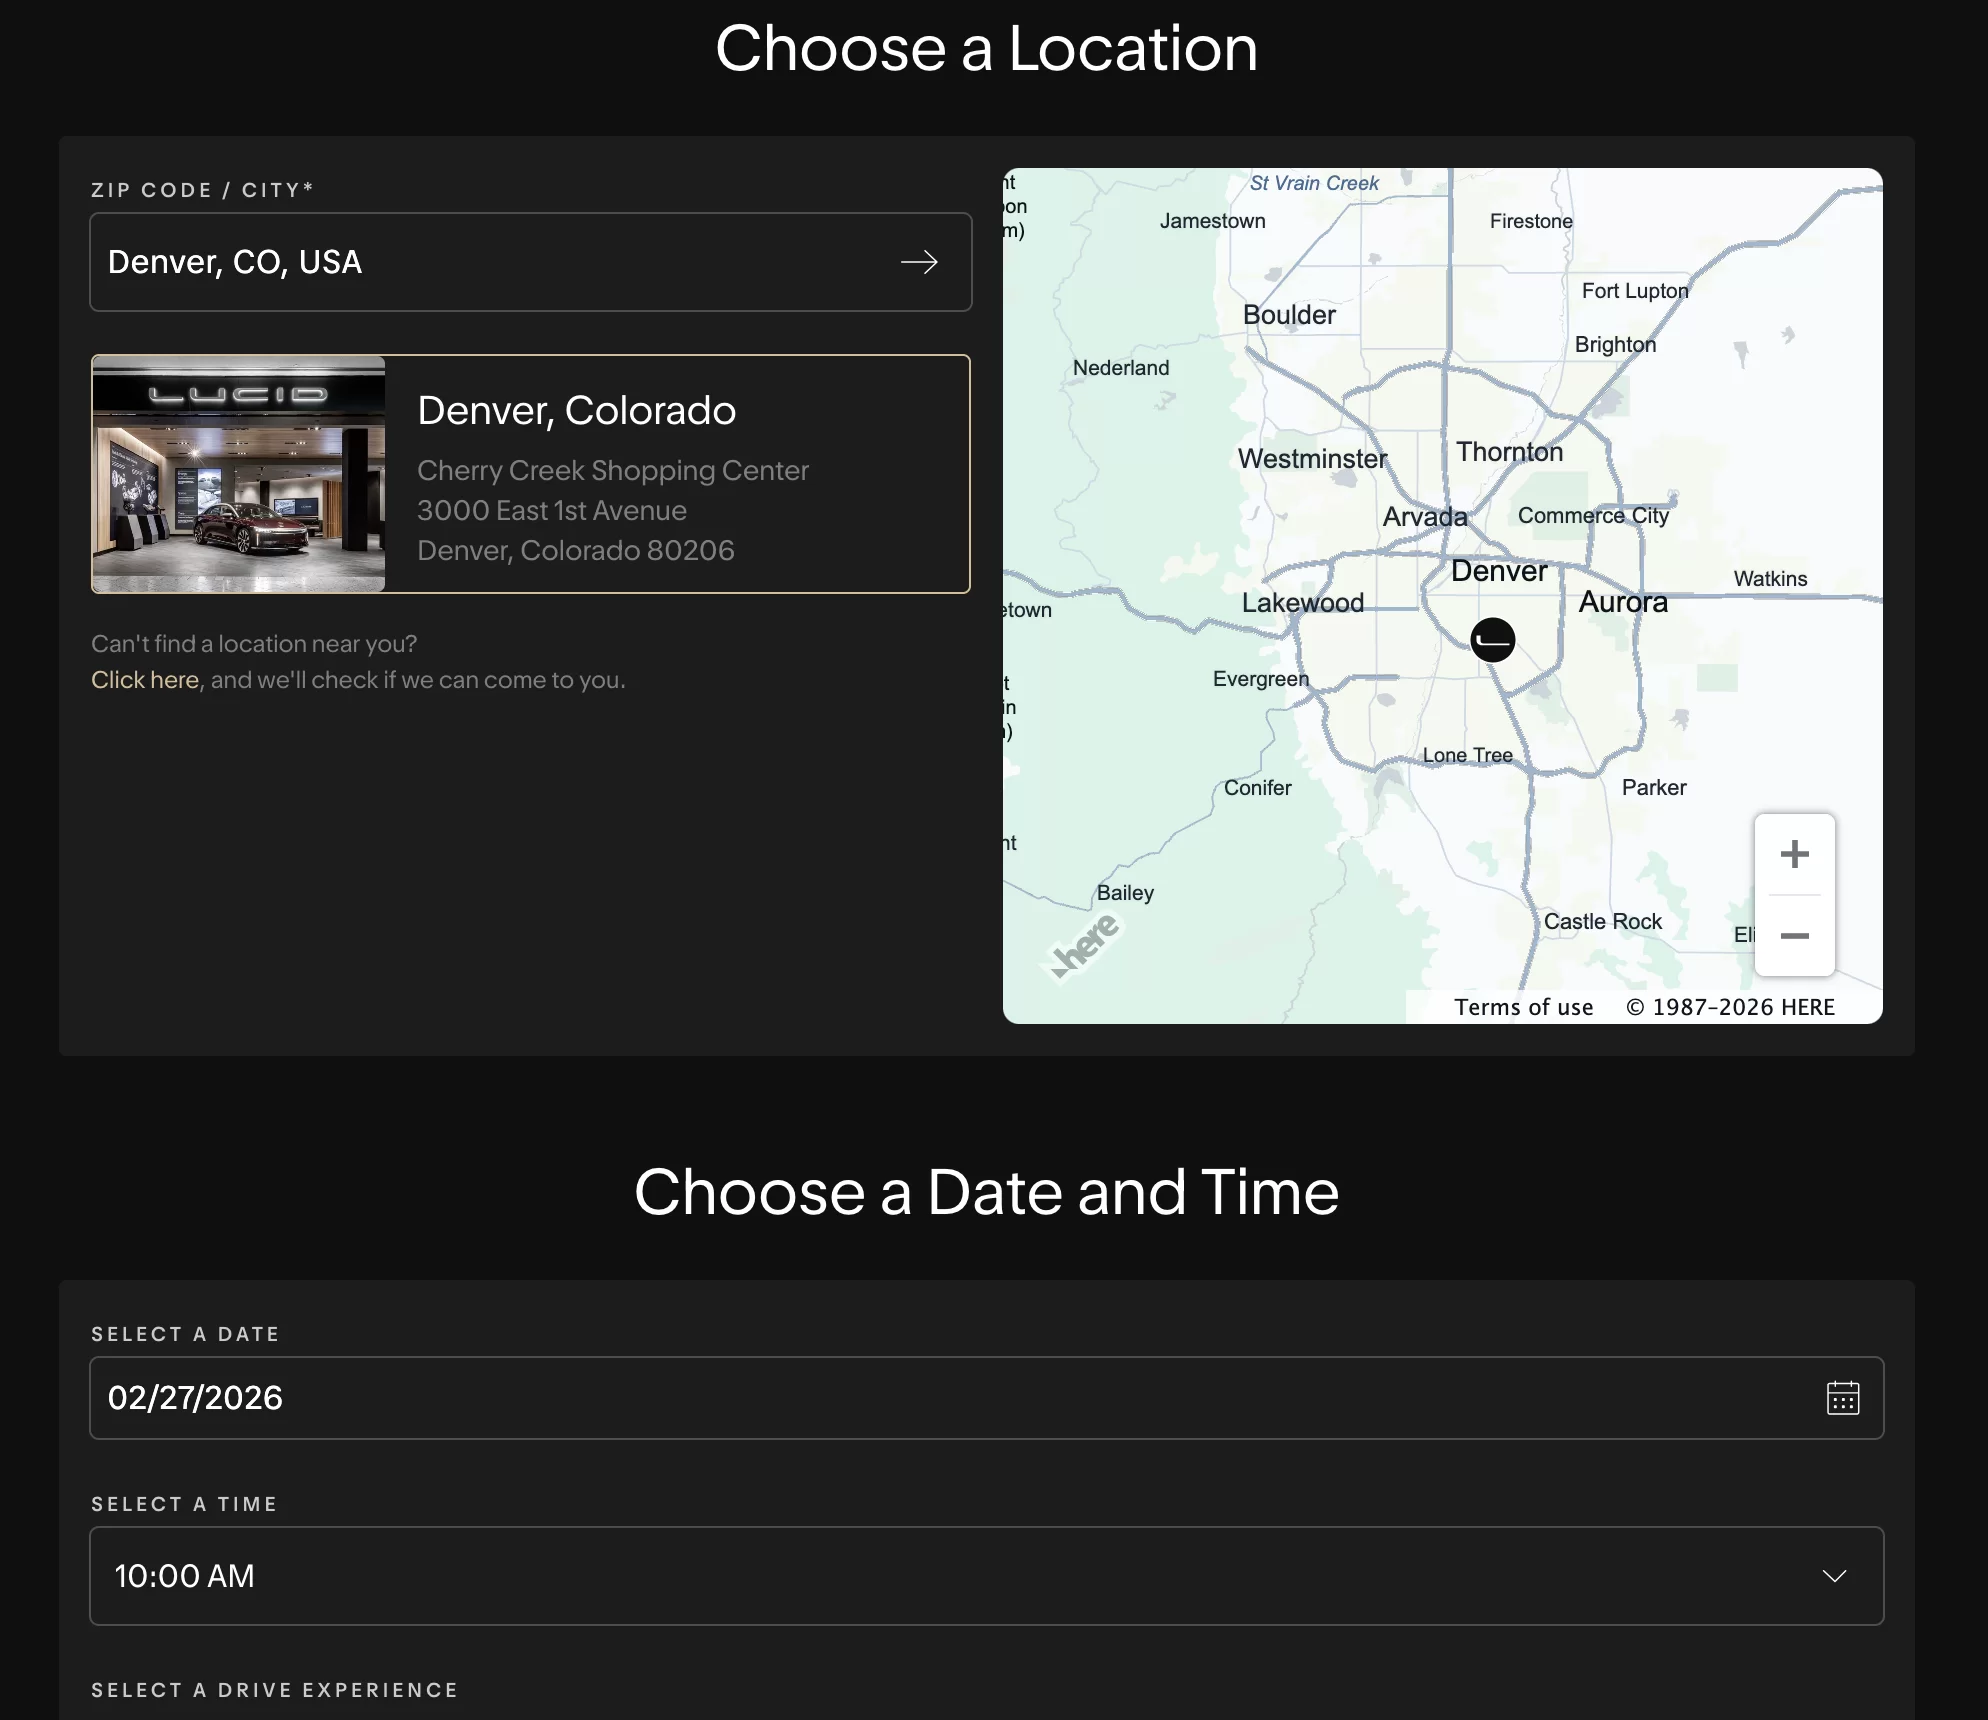Expand the time dropdown chevron

click(x=1834, y=1576)
